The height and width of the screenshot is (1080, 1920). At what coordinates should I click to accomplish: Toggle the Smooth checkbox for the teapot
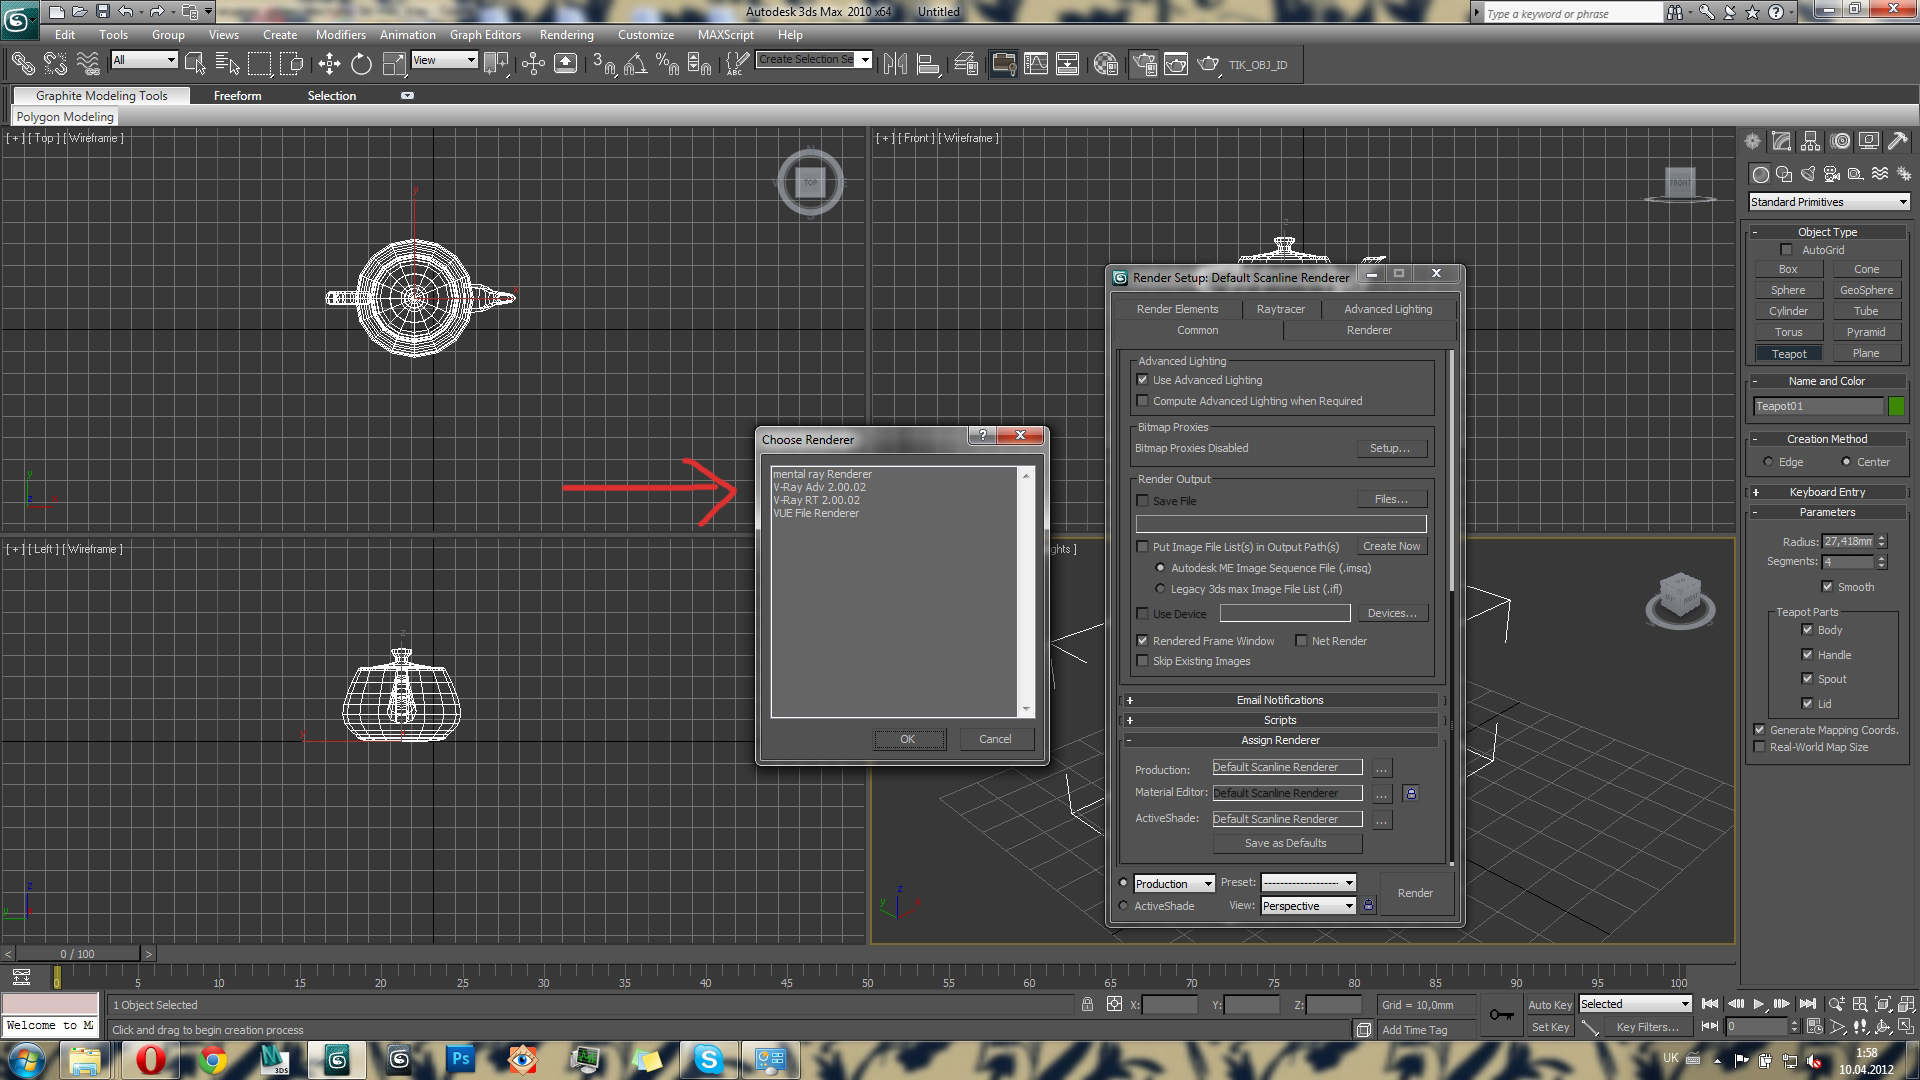(x=1827, y=587)
